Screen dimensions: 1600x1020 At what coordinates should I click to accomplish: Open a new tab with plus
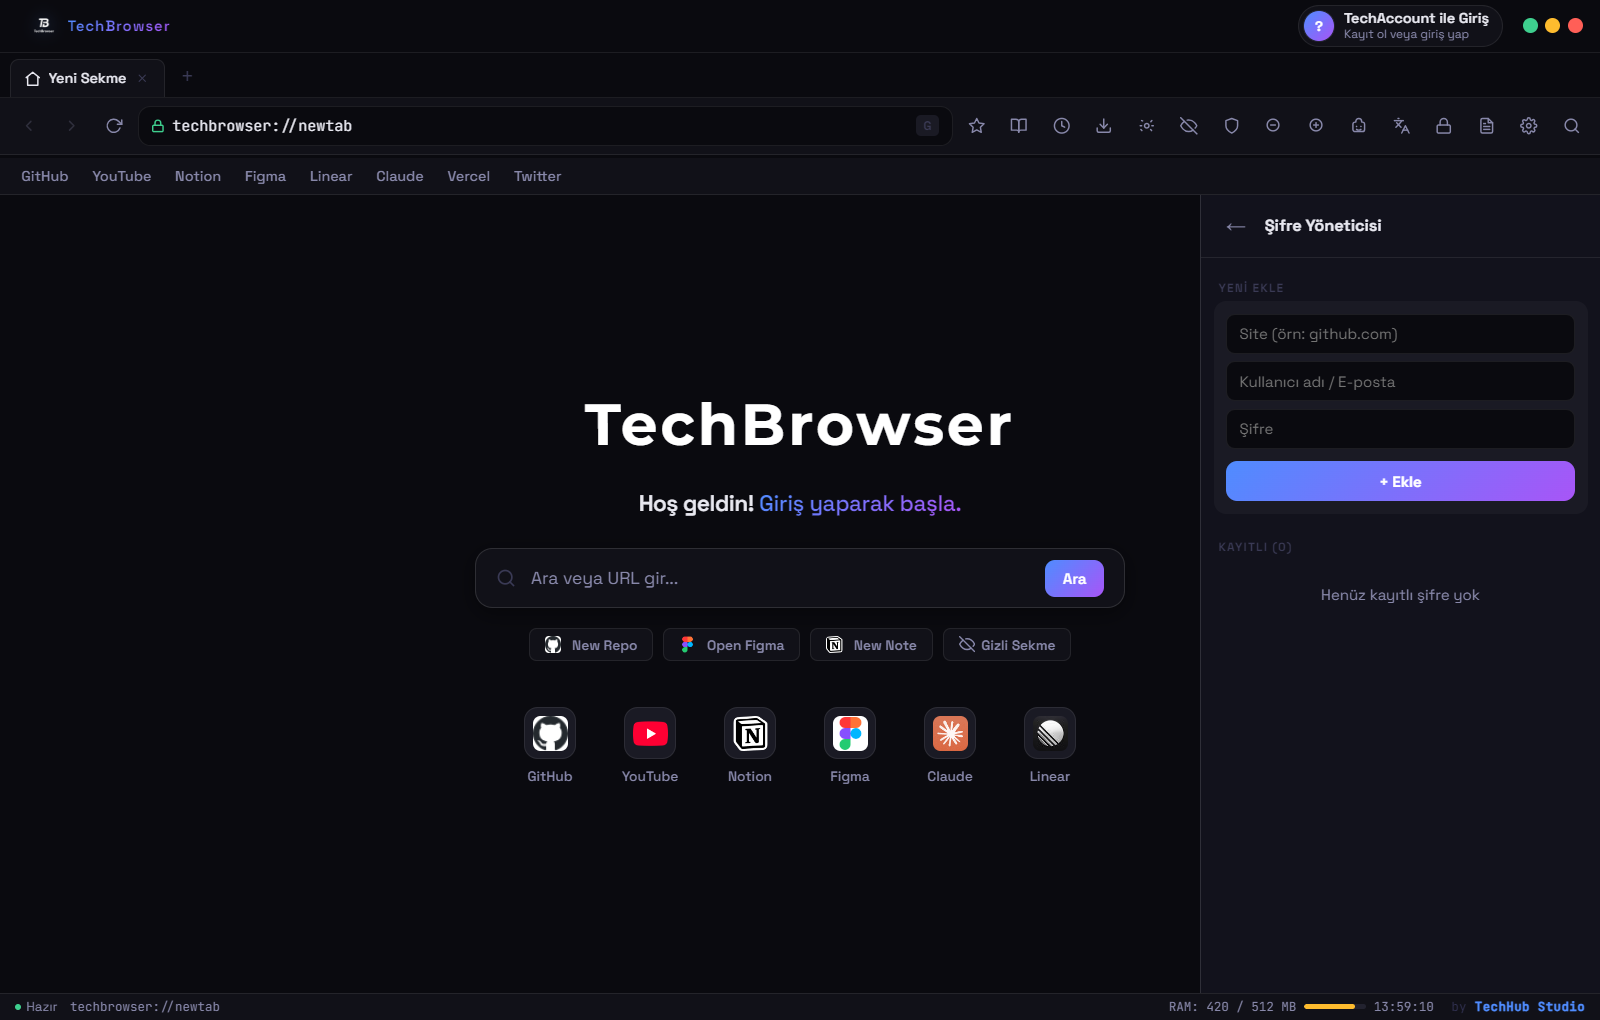(x=187, y=76)
